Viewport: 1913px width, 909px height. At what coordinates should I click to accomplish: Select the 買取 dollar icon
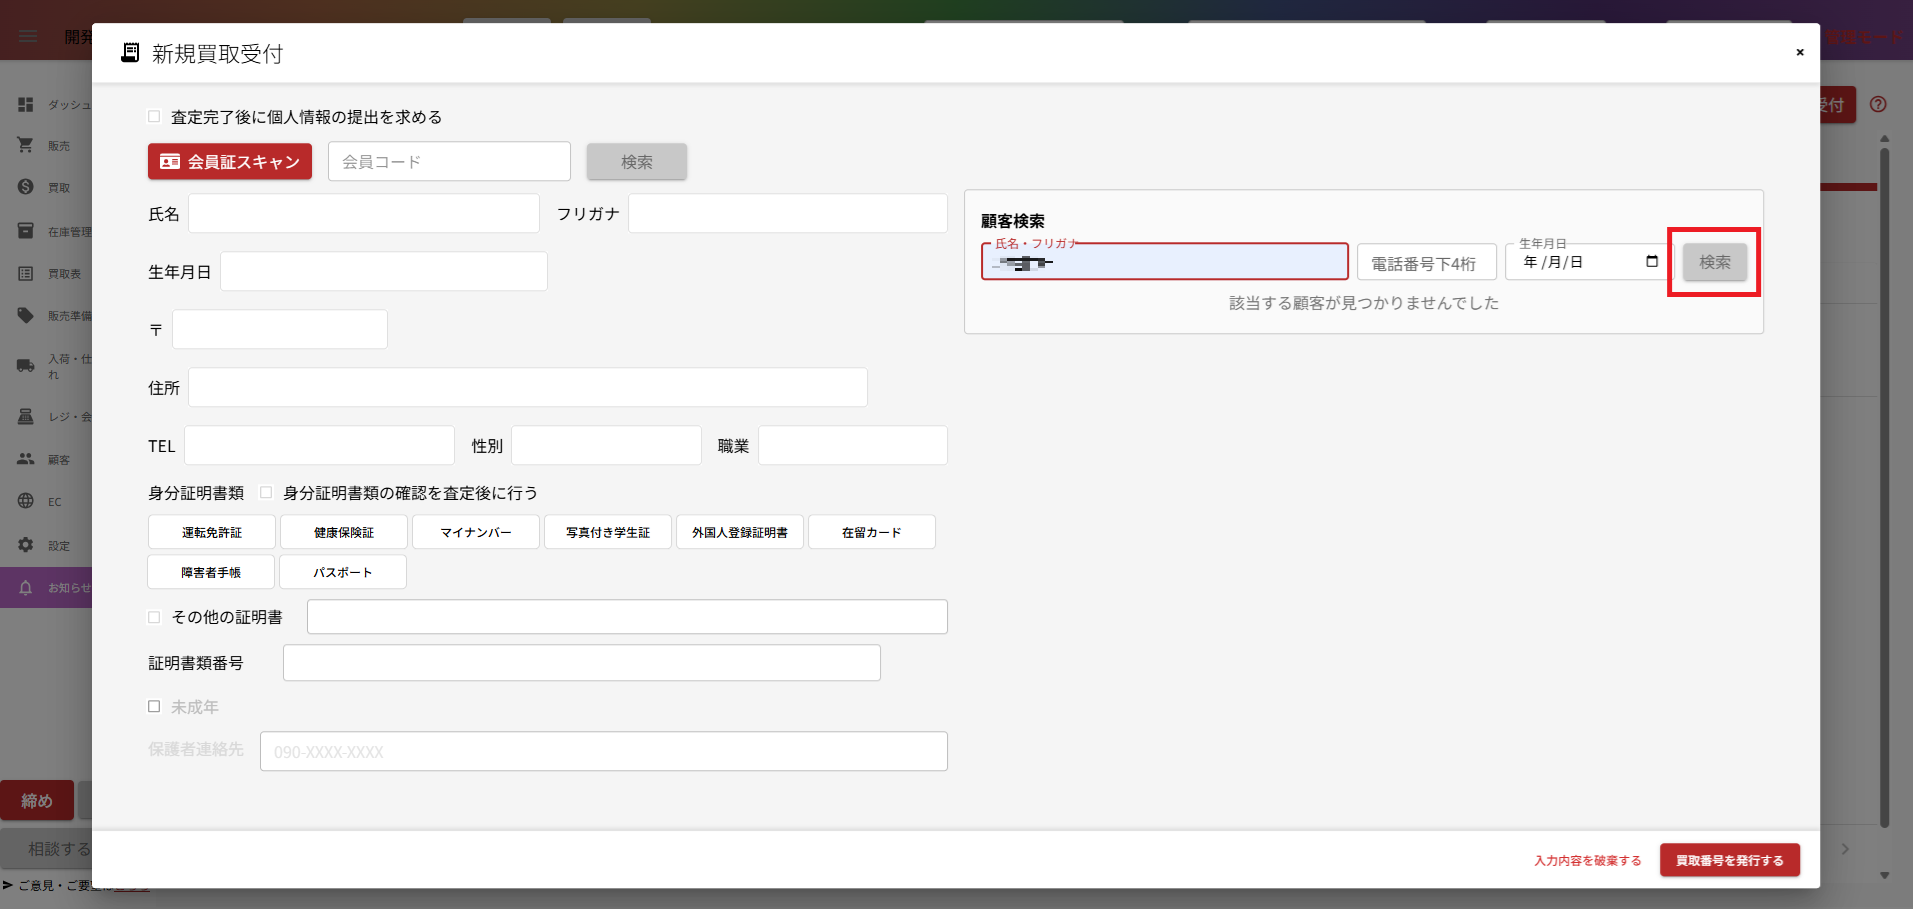point(26,187)
